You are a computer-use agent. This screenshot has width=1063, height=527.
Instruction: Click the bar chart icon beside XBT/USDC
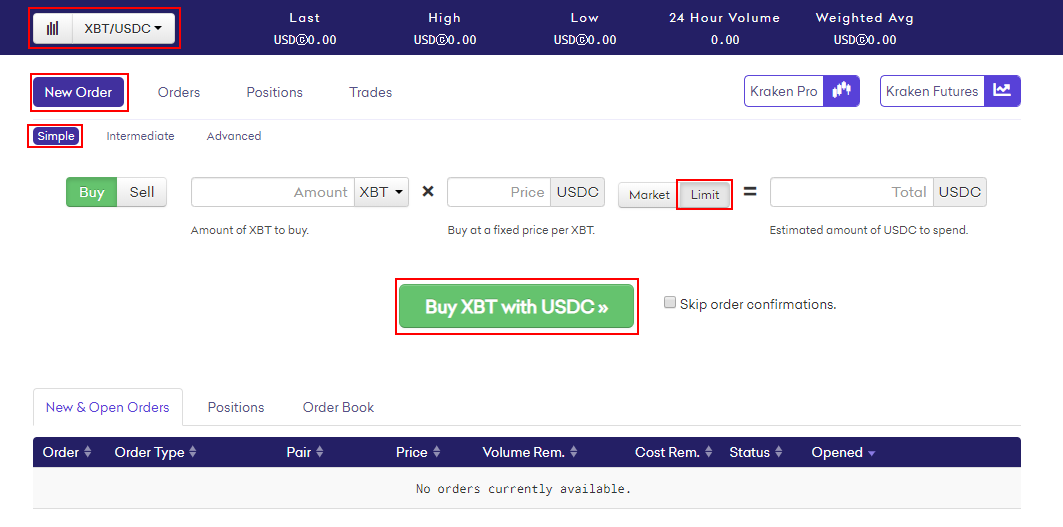[x=53, y=28]
